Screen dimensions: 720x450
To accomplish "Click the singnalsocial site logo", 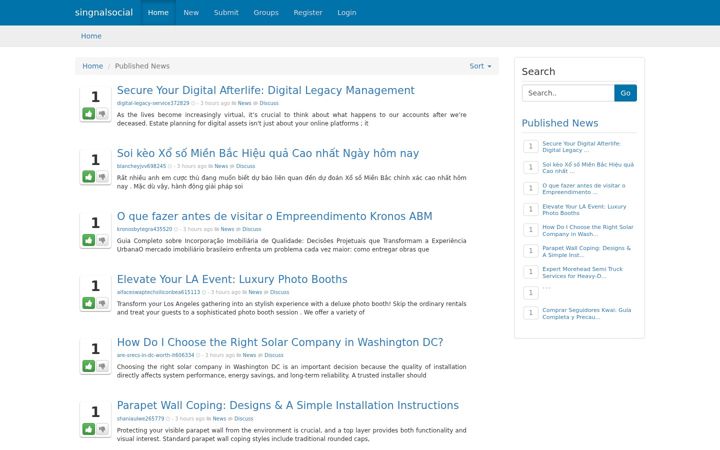I will point(104,12).
